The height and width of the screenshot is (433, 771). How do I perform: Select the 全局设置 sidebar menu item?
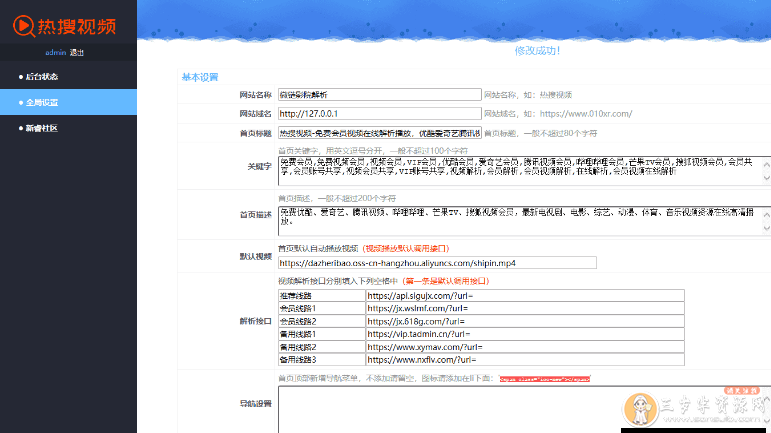tap(42, 102)
